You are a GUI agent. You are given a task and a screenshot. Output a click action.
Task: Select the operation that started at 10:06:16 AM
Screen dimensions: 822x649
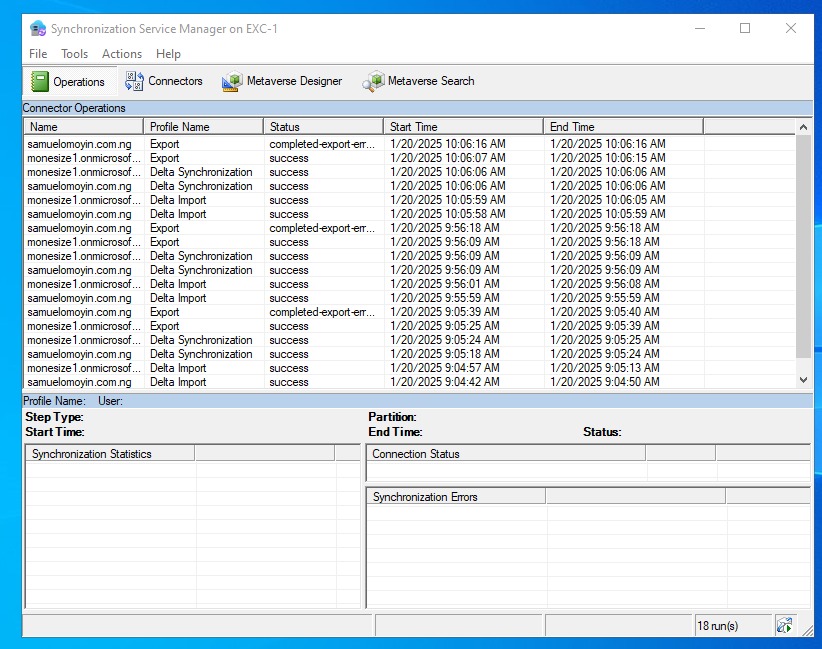[x=409, y=144]
